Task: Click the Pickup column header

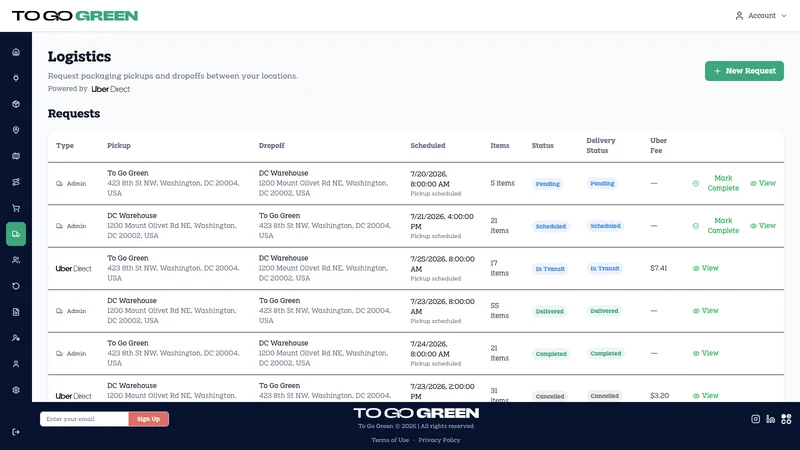Action: [119, 145]
